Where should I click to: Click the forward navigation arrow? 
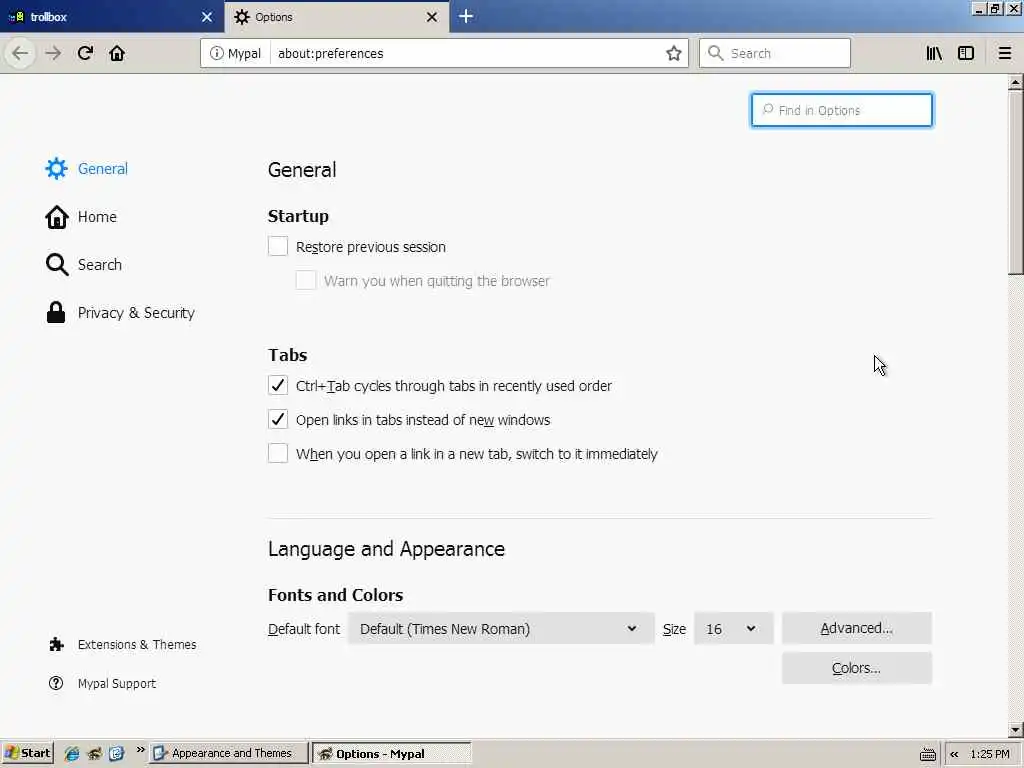(53, 53)
